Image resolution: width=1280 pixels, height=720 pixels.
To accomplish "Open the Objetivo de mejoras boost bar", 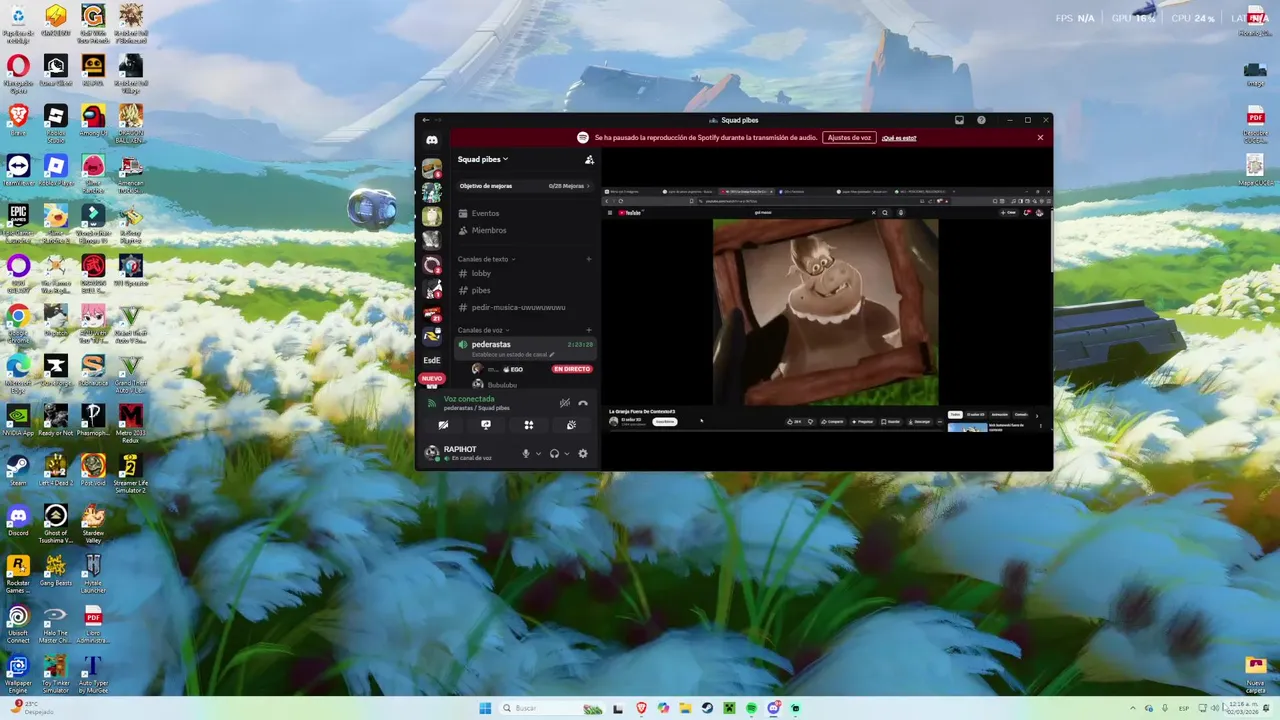I will [524, 186].
